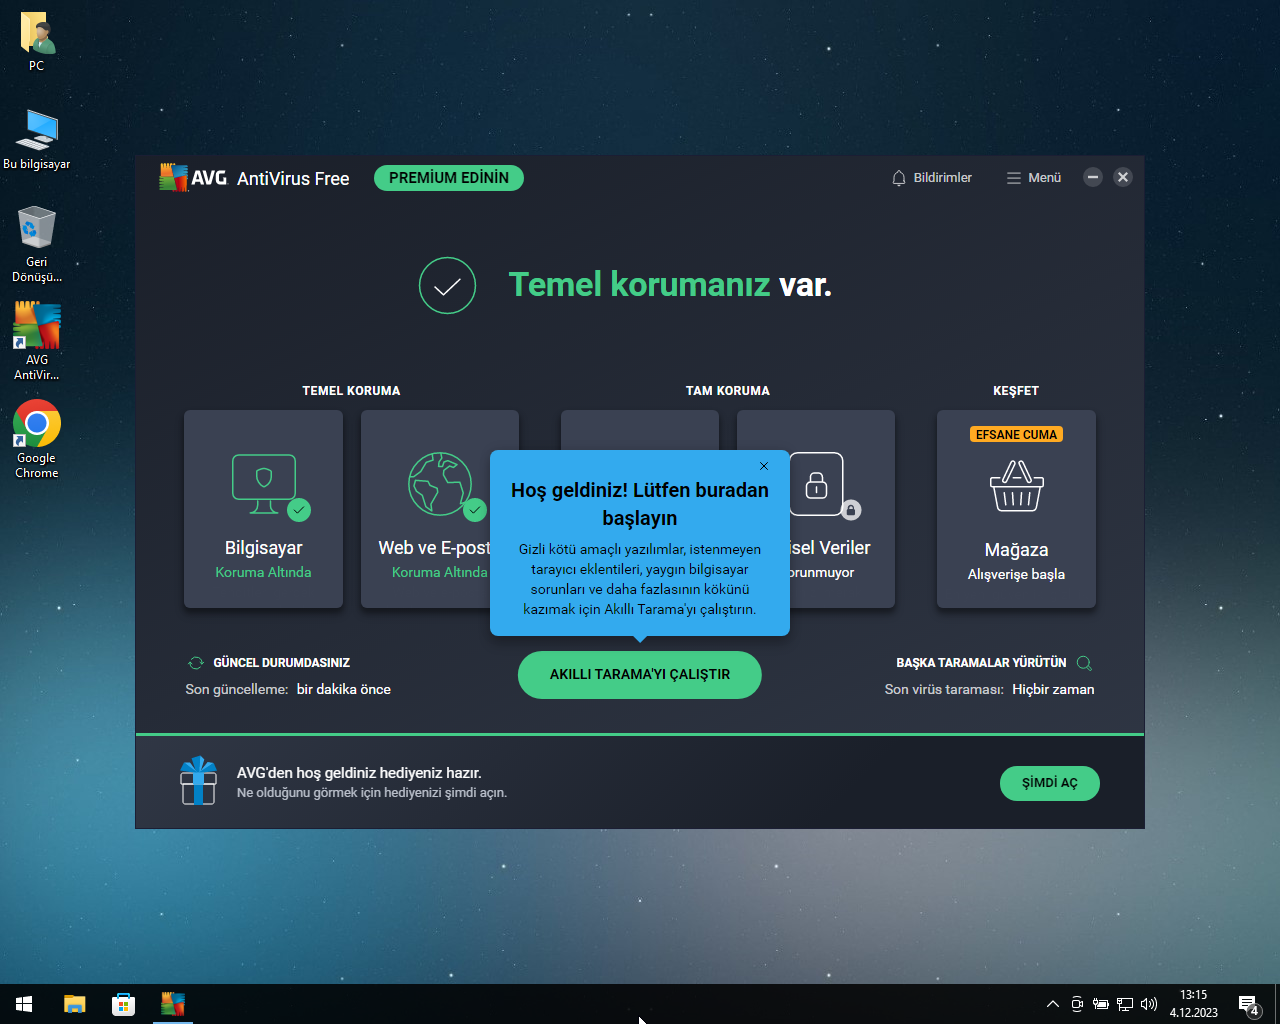Select the PC desktop icon

coord(37,42)
